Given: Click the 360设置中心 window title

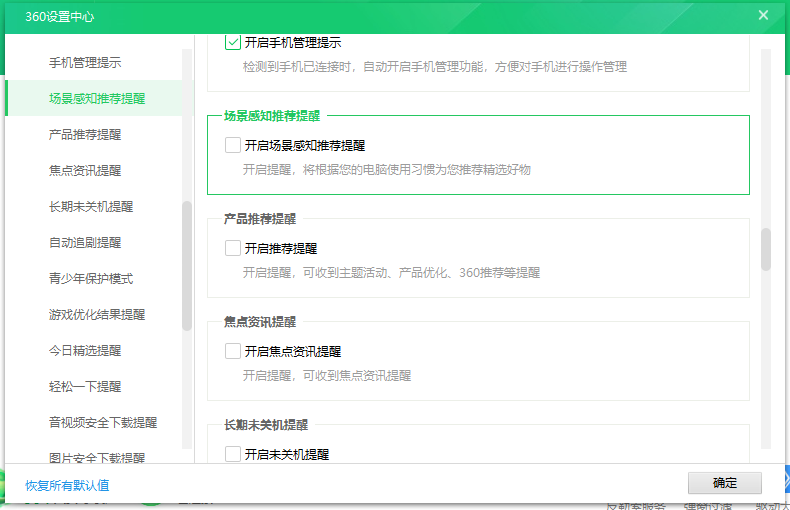Looking at the screenshot, I should pyautogui.click(x=59, y=17).
